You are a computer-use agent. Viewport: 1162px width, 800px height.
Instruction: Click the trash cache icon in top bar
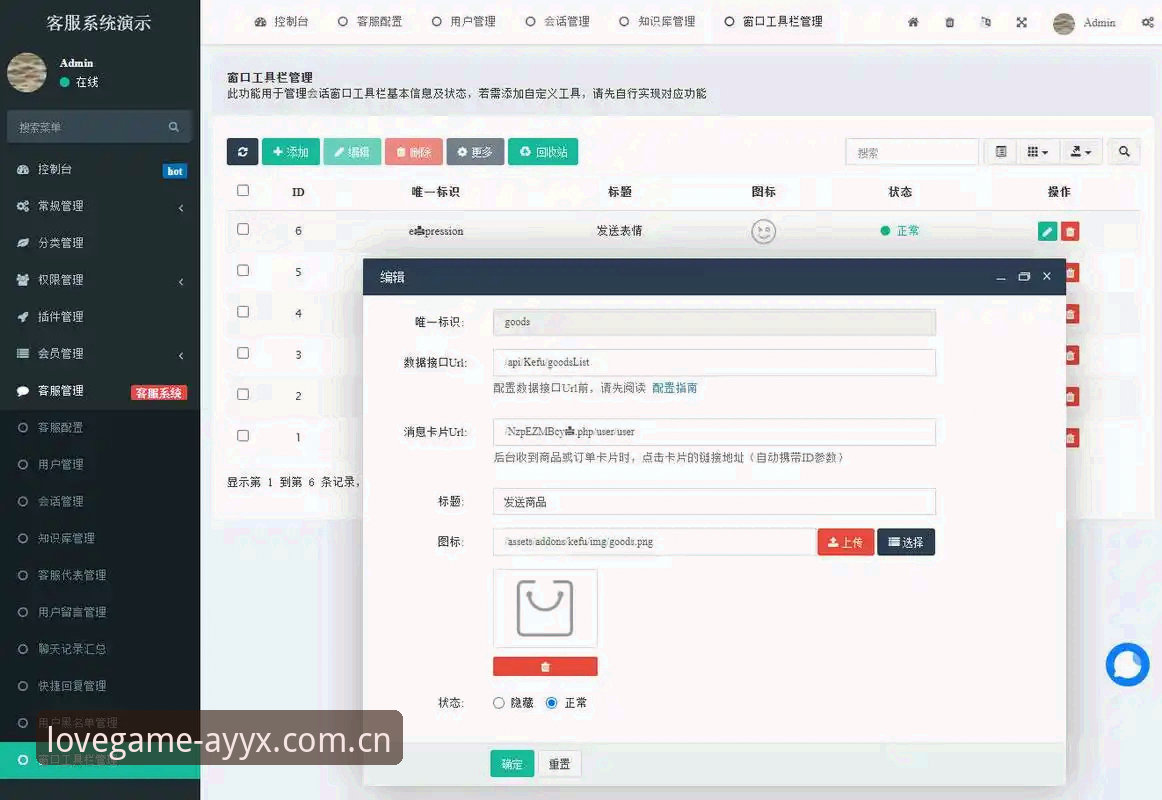click(949, 22)
